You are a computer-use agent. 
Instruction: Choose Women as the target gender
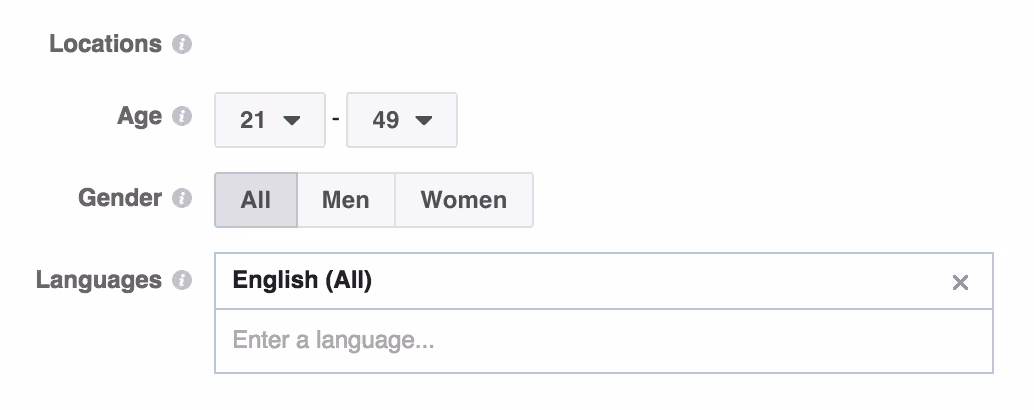[464, 200]
